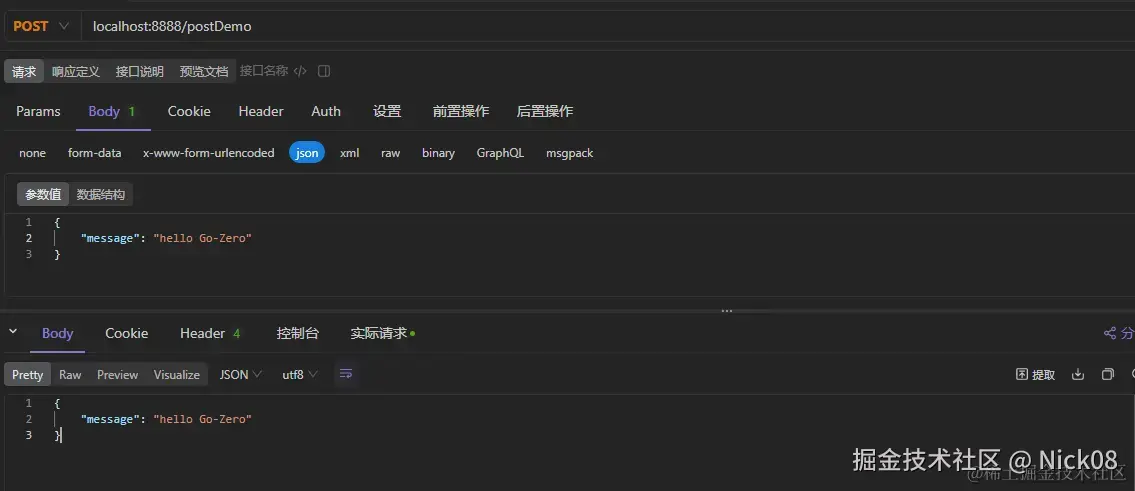
Task: Switch to the 数据结构 view
Action: point(101,195)
